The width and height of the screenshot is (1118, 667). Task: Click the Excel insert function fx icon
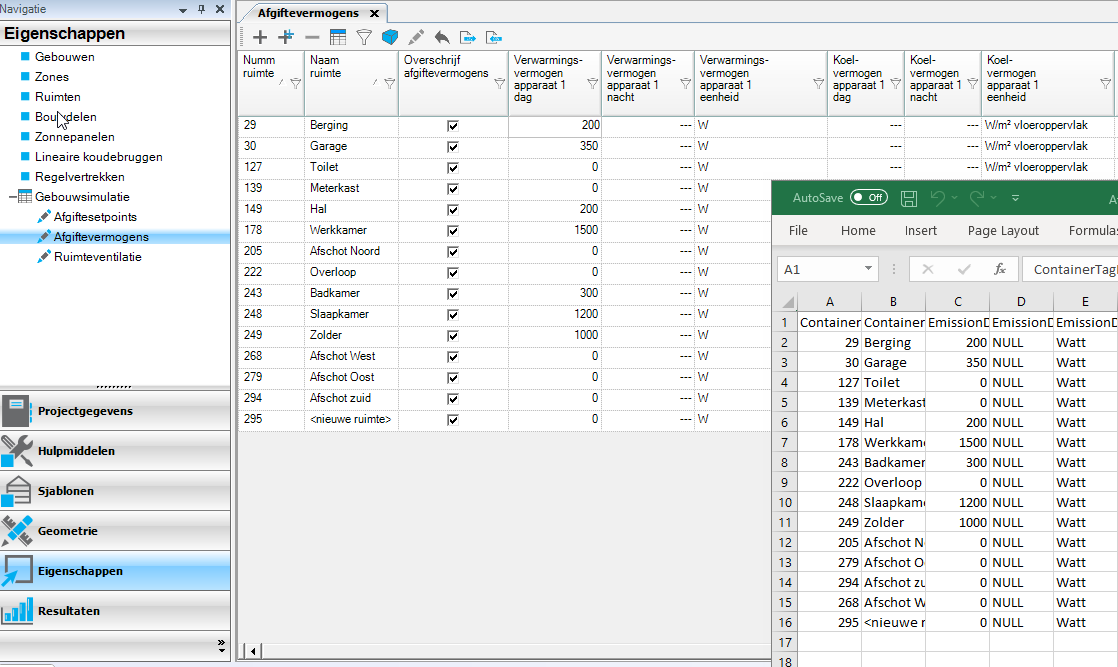pos(999,270)
